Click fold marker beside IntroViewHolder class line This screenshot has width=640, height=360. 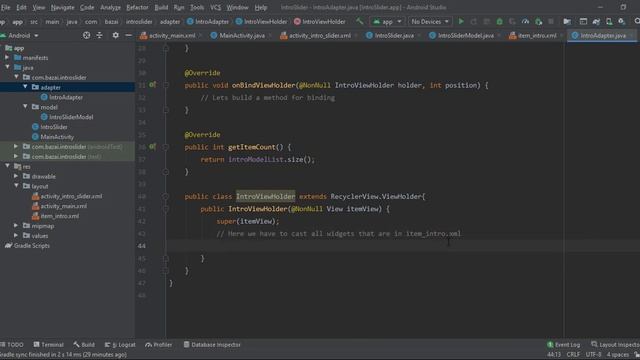point(166,196)
